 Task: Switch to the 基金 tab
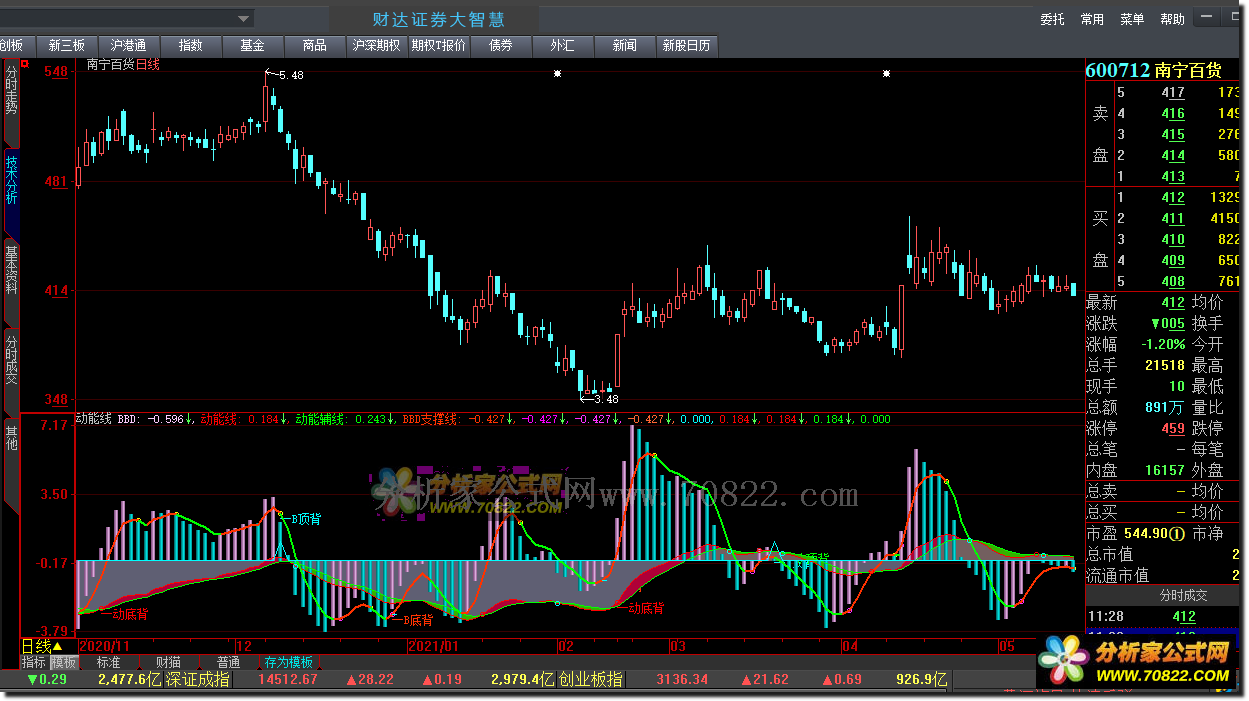(252, 46)
